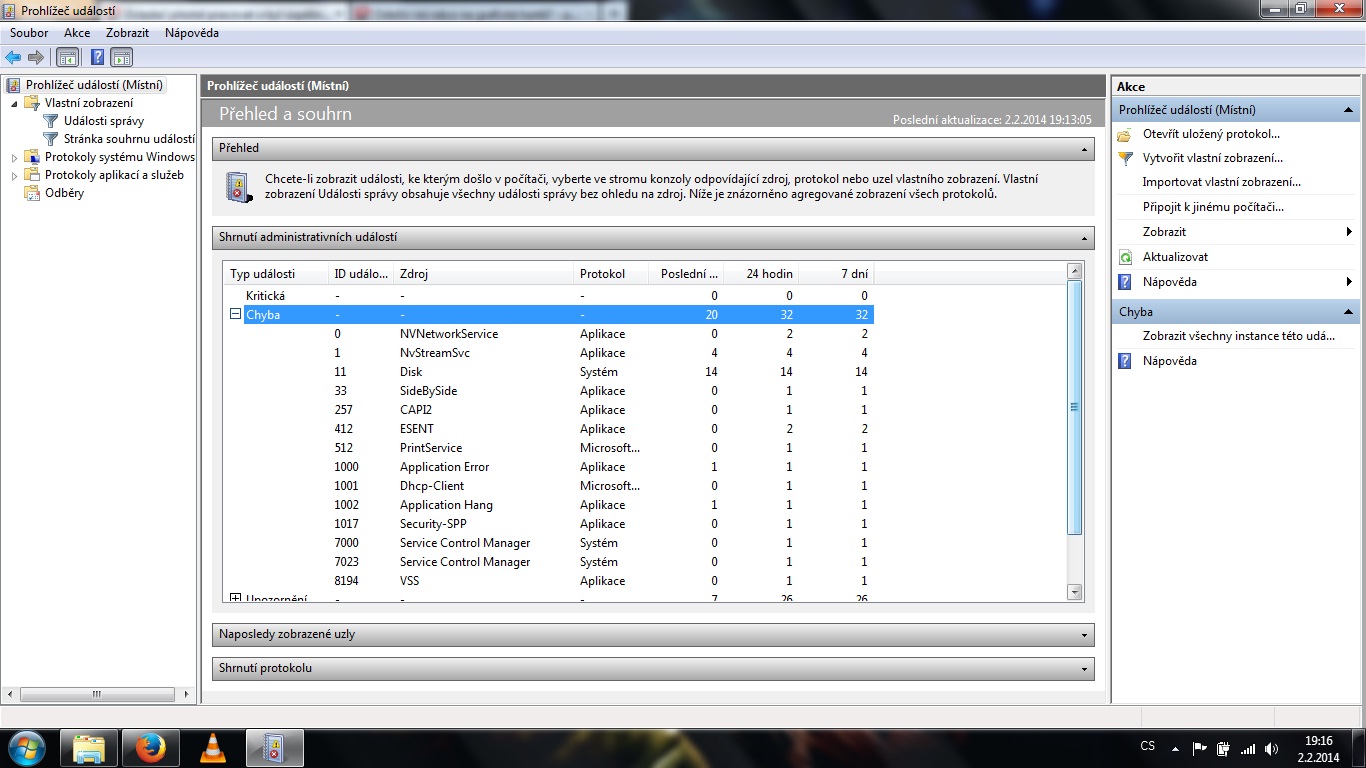Open the Zobrazit menu in menu bar

click(127, 33)
